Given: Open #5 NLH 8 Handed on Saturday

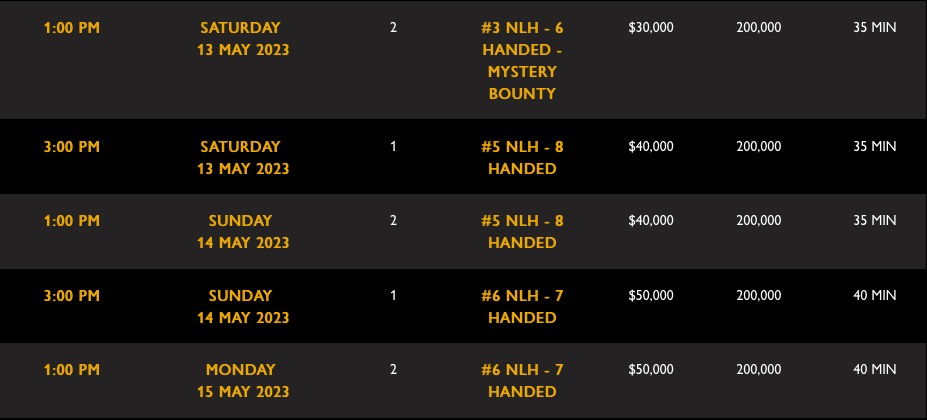Looking at the screenshot, I should tap(522, 157).
